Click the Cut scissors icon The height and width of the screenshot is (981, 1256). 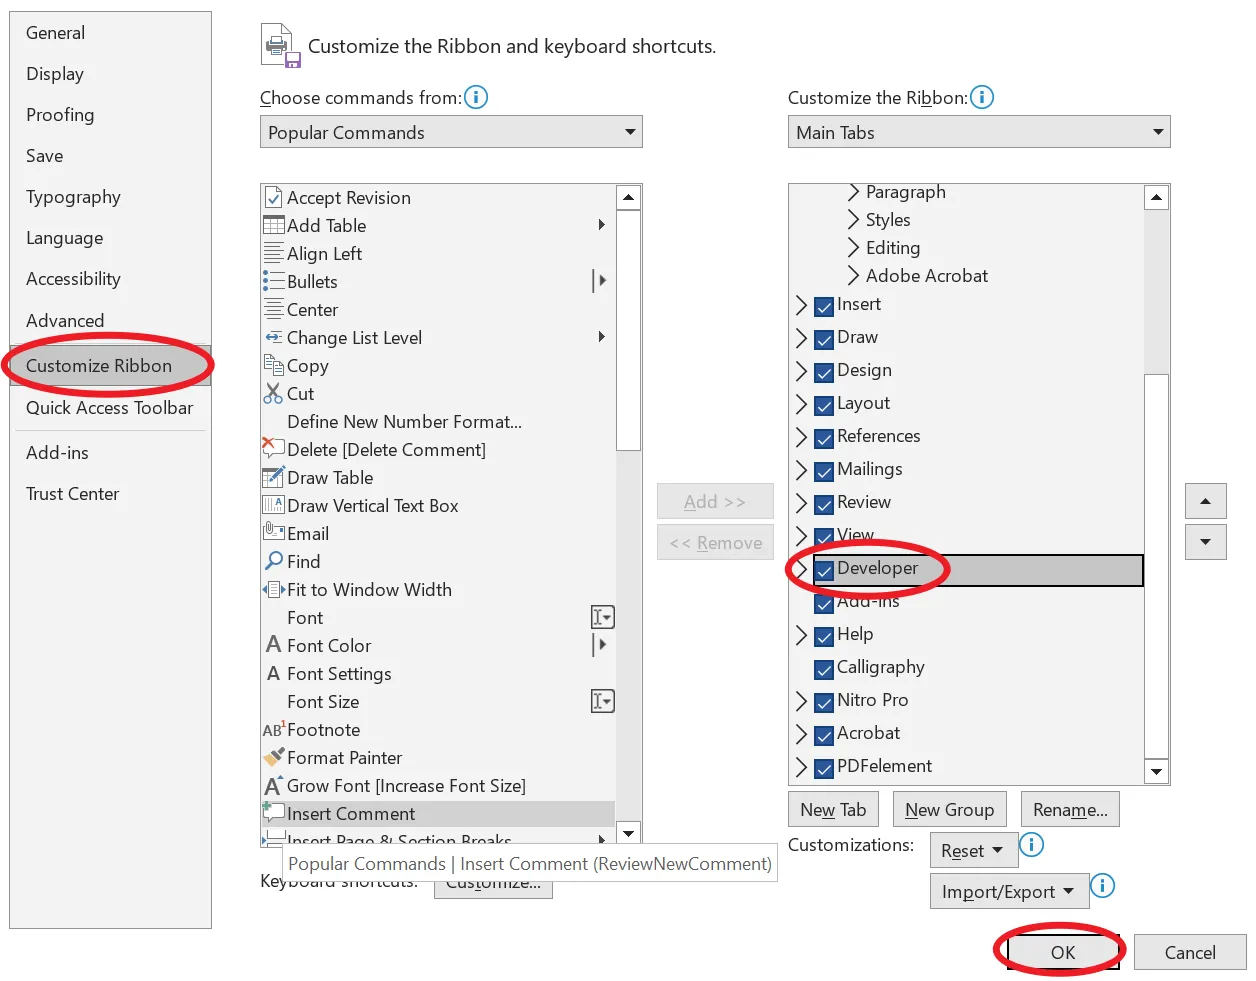tap(273, 394)
